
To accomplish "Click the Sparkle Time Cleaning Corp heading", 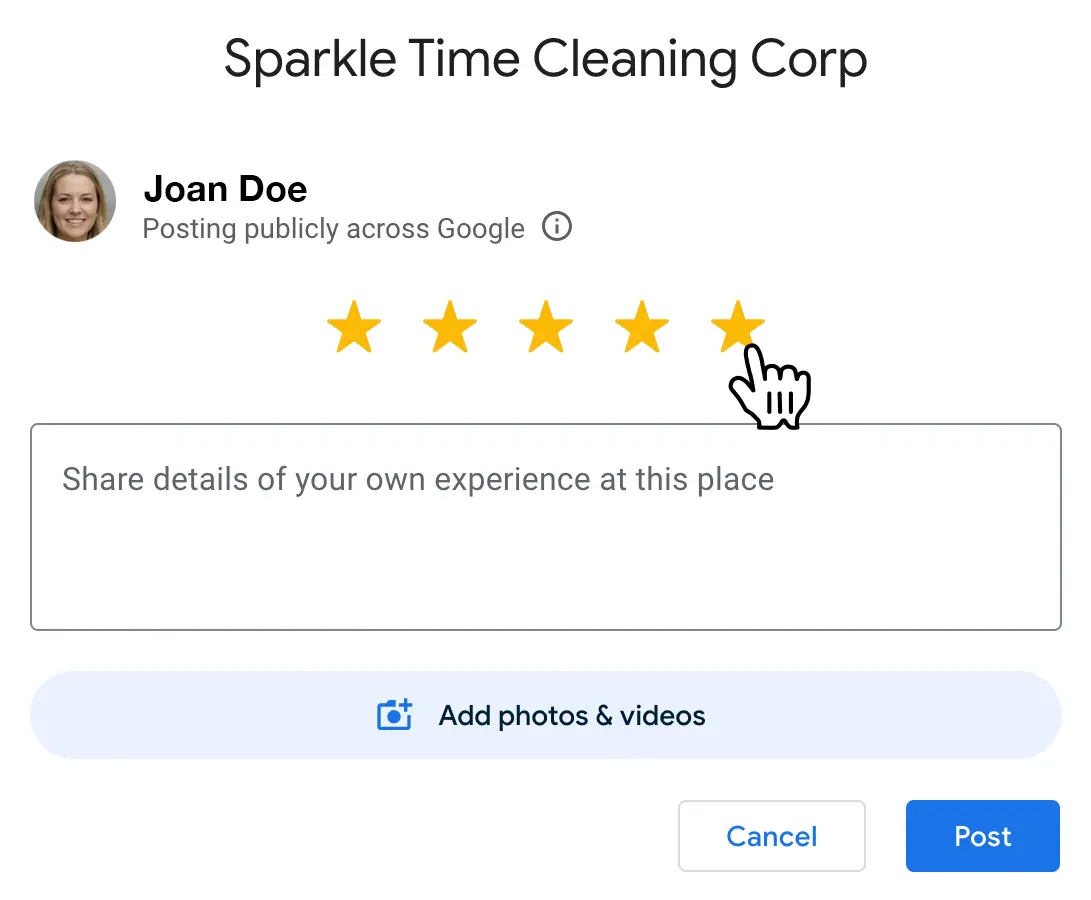I will (x=545, y=60).
